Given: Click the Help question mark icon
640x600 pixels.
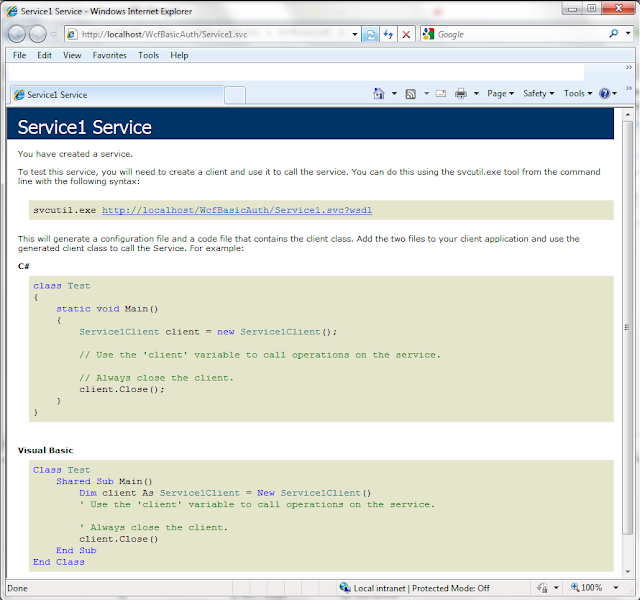Looking at the screenshot, I should pyautogui.click(x=604, y=94).
